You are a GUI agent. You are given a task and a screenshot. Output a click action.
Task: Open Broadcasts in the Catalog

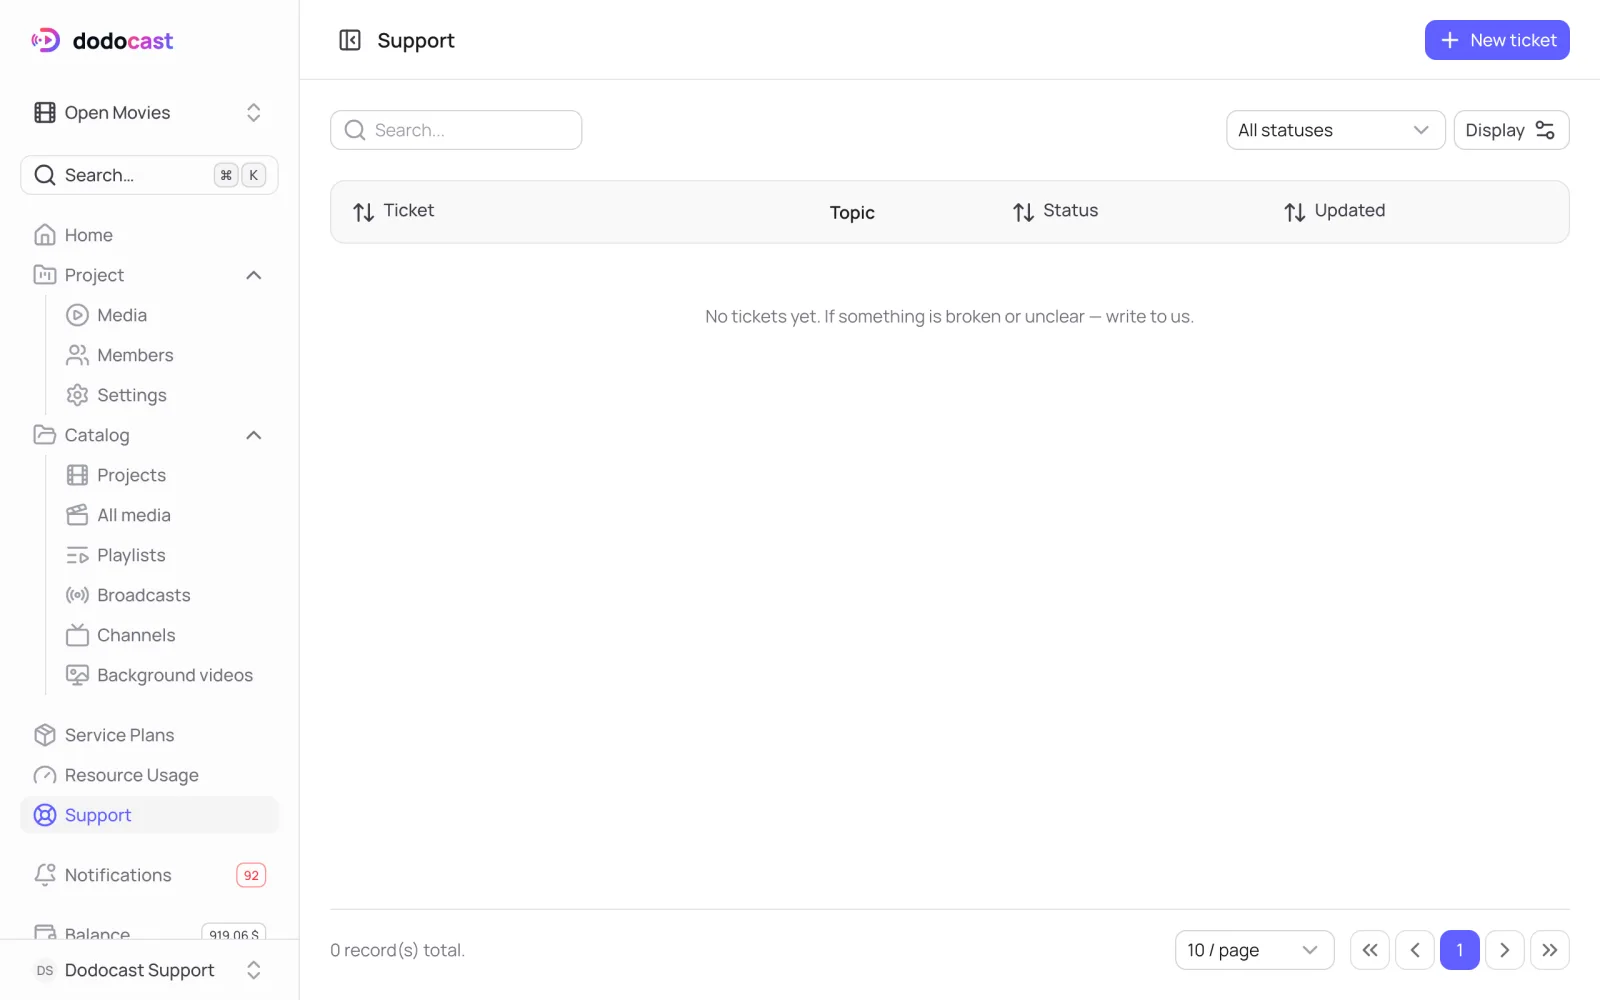pyautogui.click(x=166, y=595)
